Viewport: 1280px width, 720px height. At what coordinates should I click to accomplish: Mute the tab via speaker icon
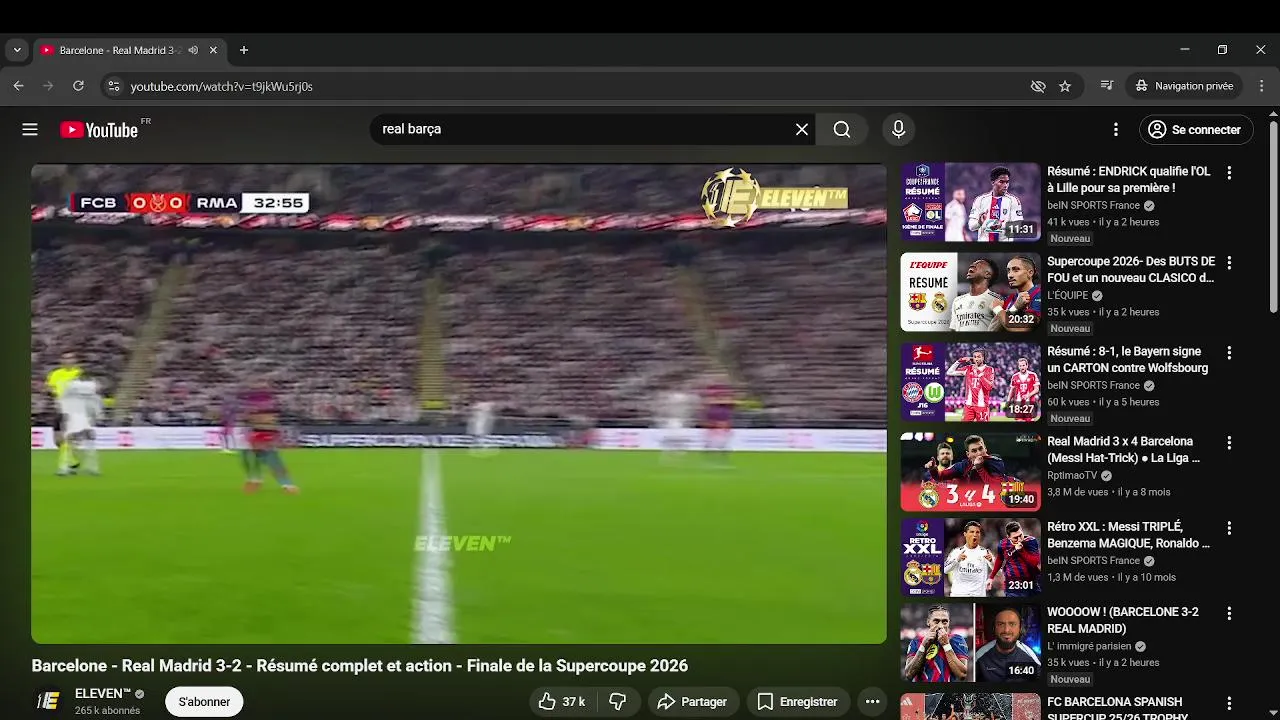click(x=193, y=50)
